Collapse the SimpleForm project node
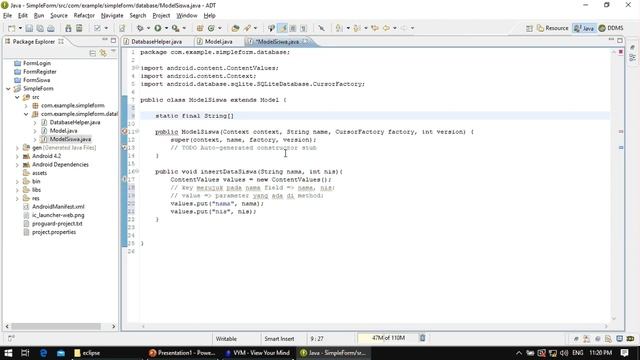Image resolution: width=640 pixels, height=360 pixels. pyautogui.click(x=8, y=89)
